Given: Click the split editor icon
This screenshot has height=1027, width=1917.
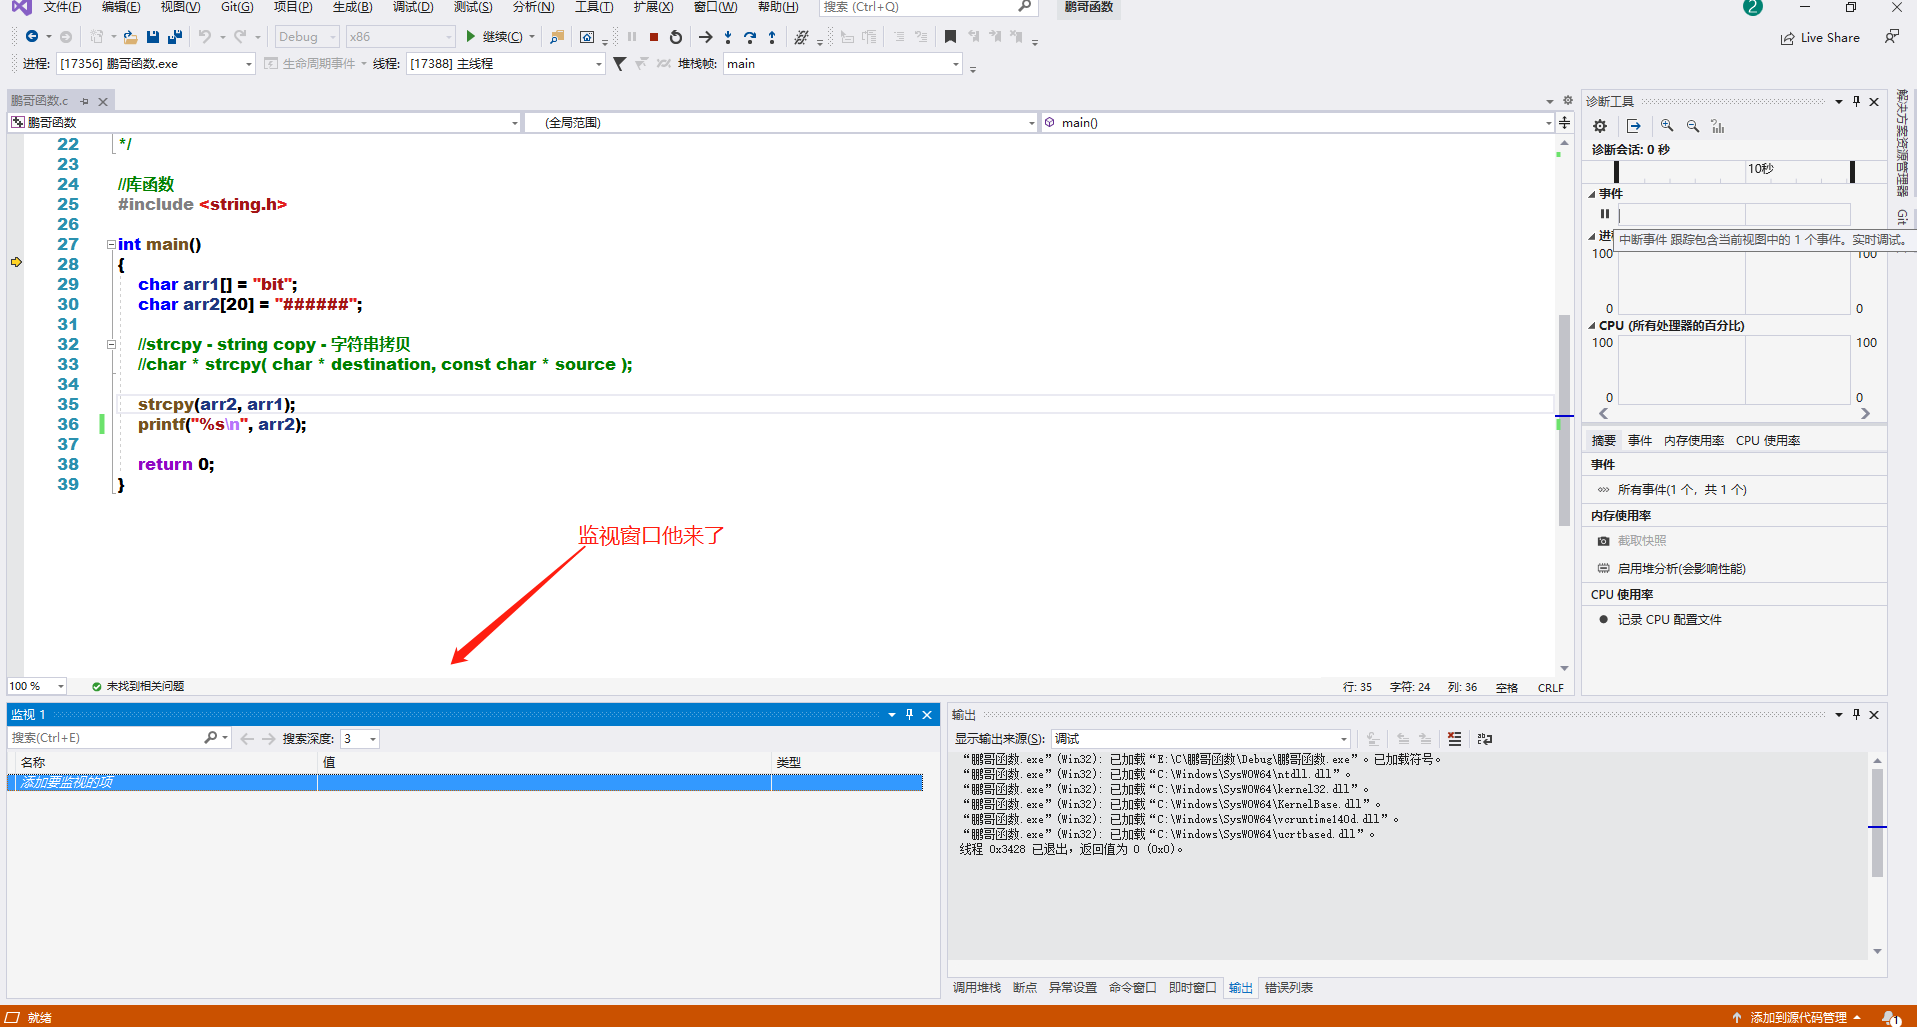Looking at the screenshot, I should pos(1564,122).
